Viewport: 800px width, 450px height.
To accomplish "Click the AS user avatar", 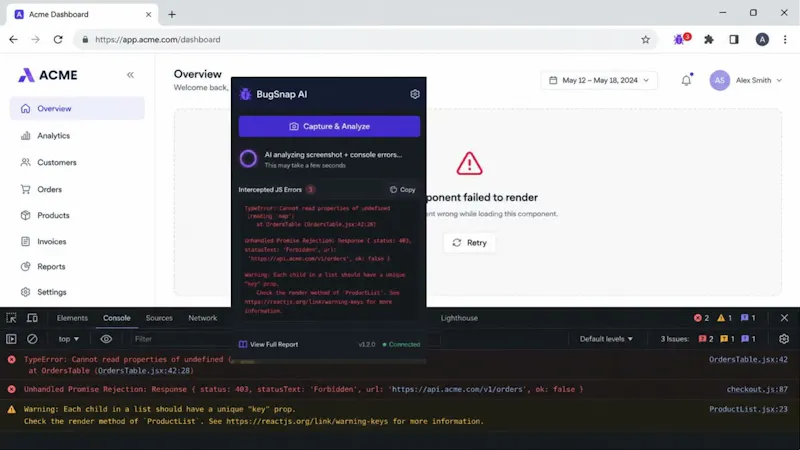I will [x=719, y=80].
